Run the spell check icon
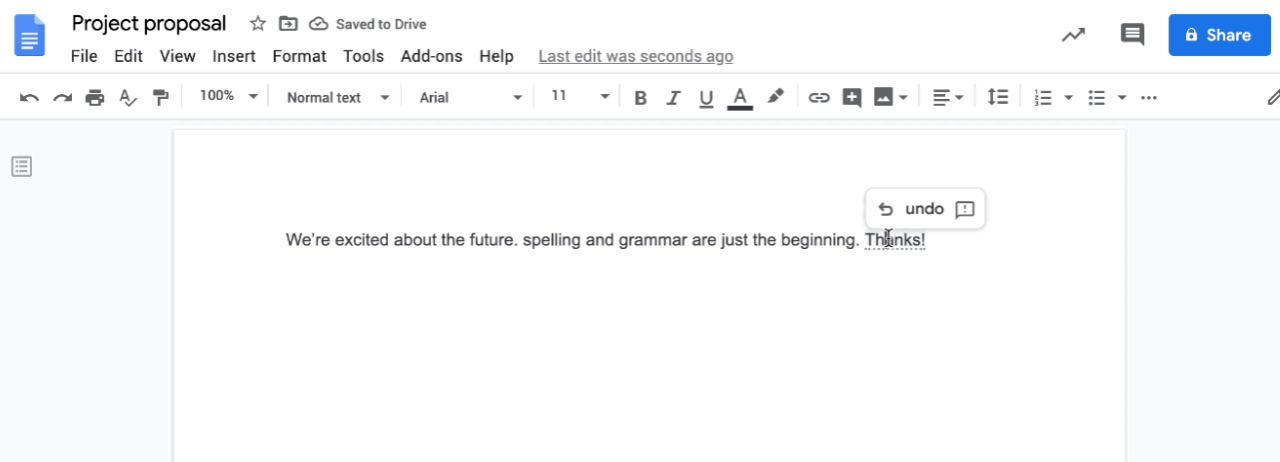This screenshot has width=1280, height=462. (x=127, y=97)
